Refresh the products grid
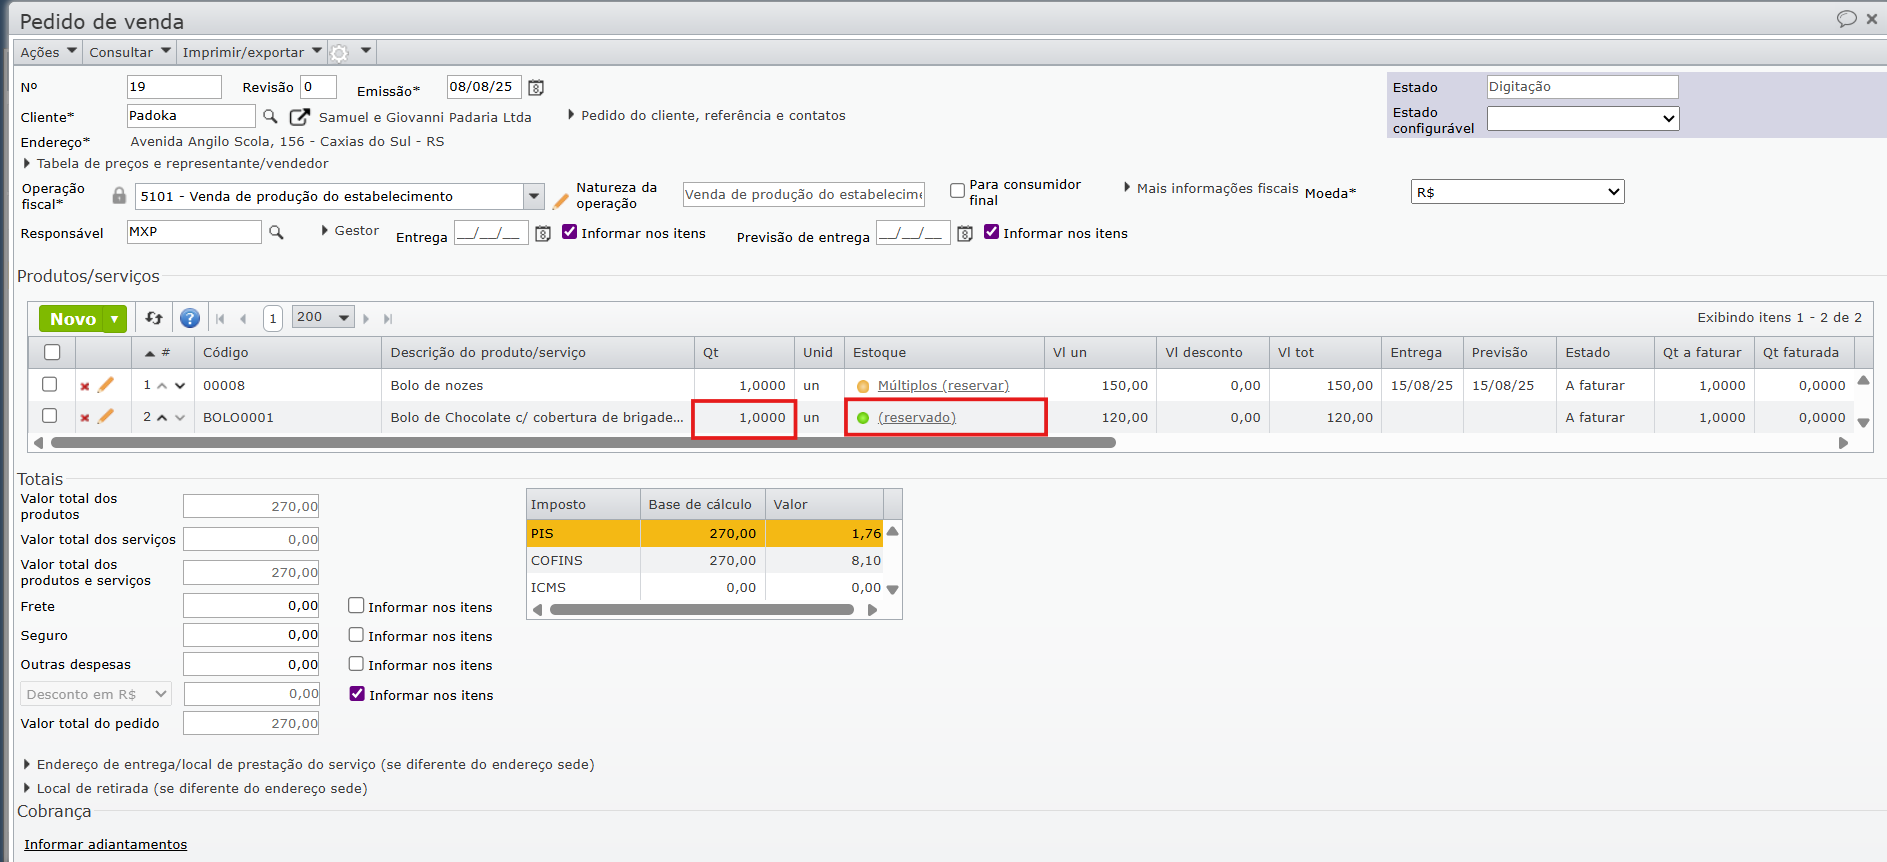This screenshot has height=862, width=1887. tap(154, 318)
